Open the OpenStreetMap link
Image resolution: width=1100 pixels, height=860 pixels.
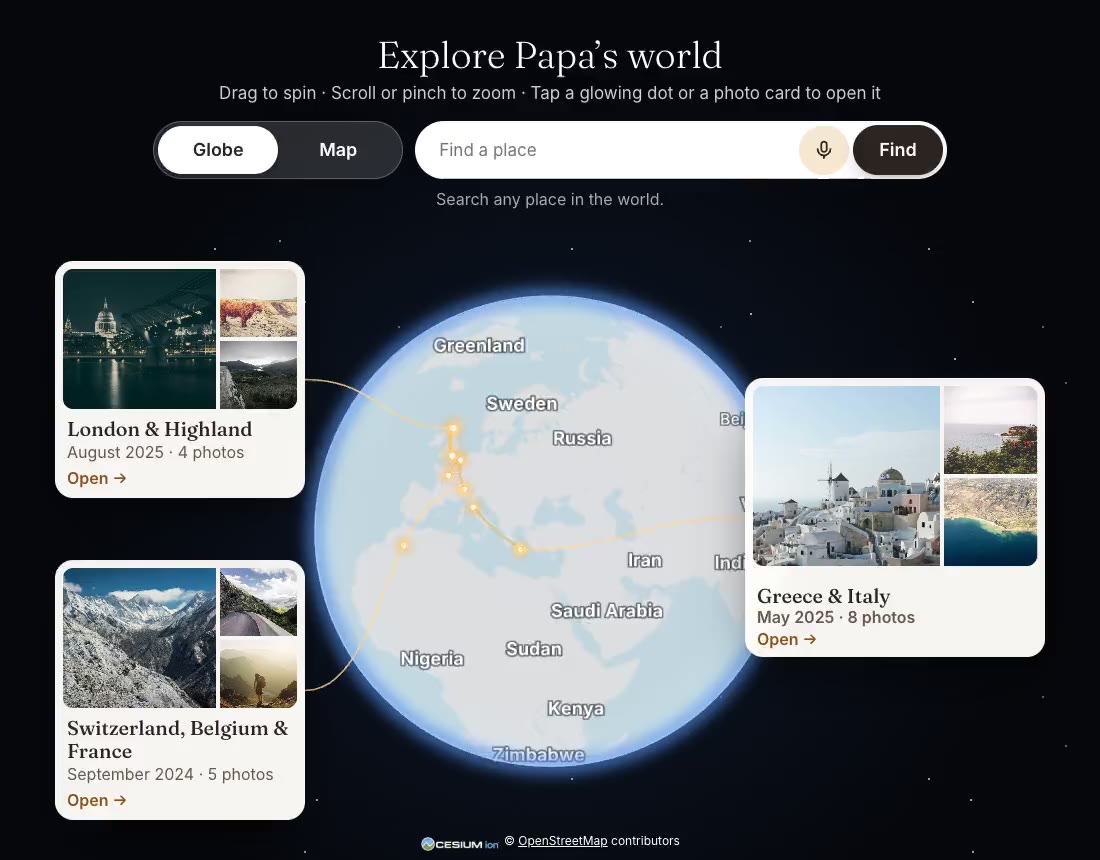(x=563, y=840)
